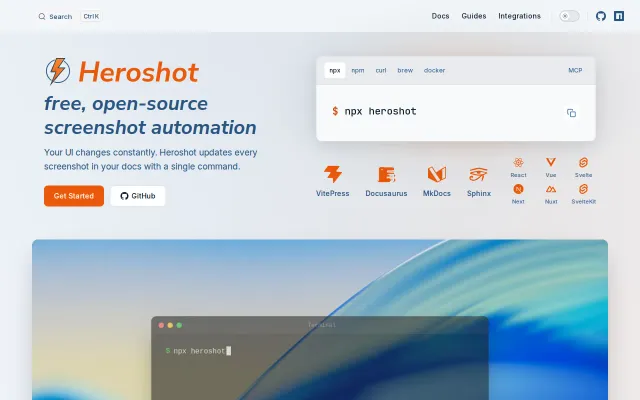The width and height of the screenshot is (640, 400).
Task: Open the Docusaurus integration icon
Action: point(386,174)
